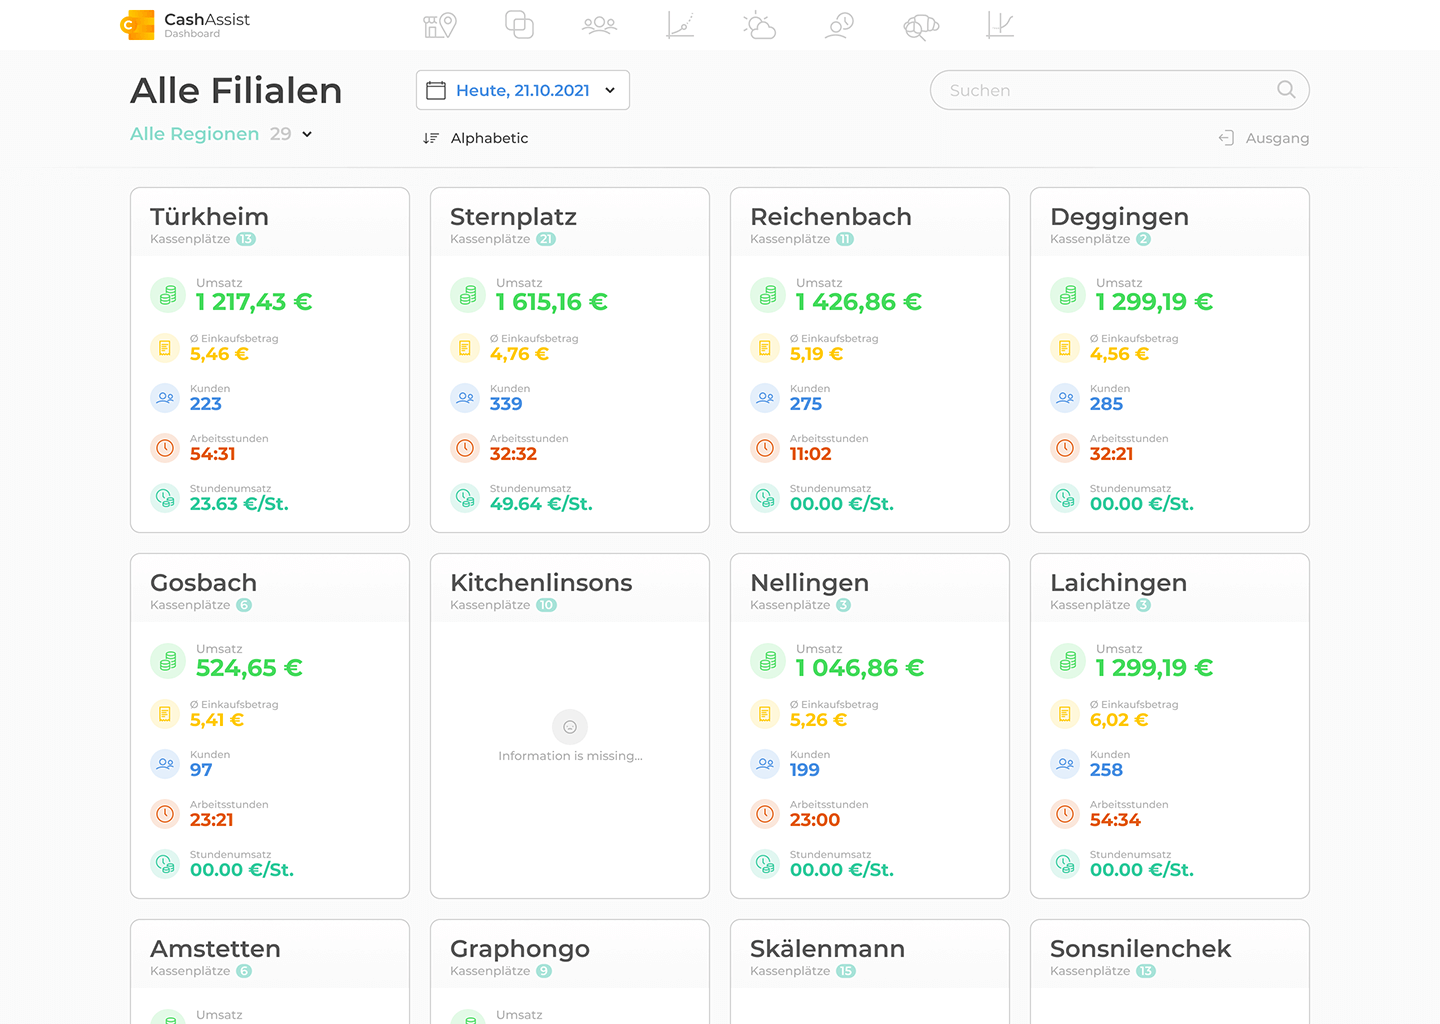Click Deggingen Kunden value 285
1440x1024 pixels.
(x=1106, y=404)
